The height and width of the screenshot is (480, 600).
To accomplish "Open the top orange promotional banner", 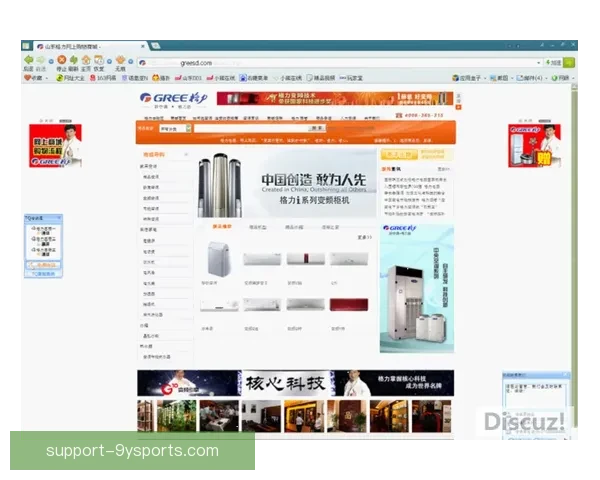I will click(x=335, y=98).
